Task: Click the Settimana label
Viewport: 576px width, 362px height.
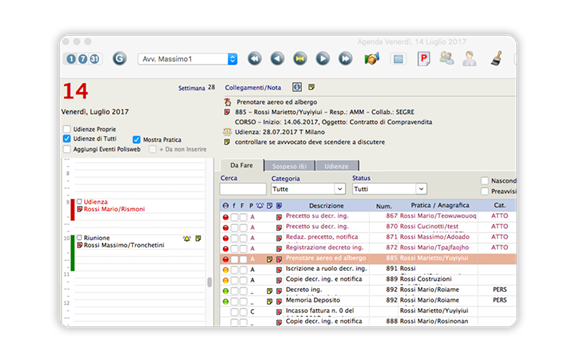Action: pos(191,88)
